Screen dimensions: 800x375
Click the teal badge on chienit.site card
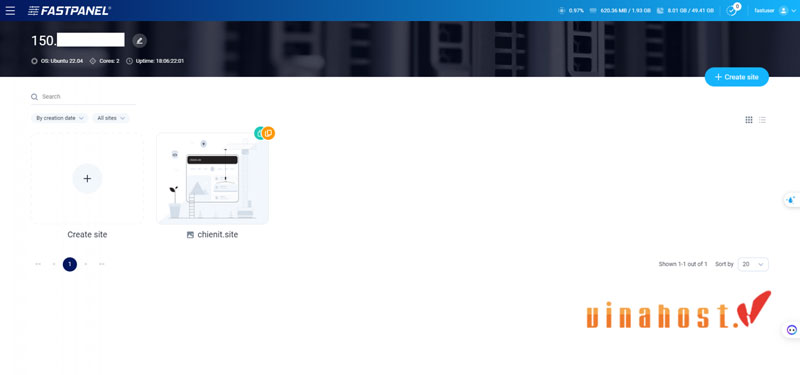(x=259, y=133)
